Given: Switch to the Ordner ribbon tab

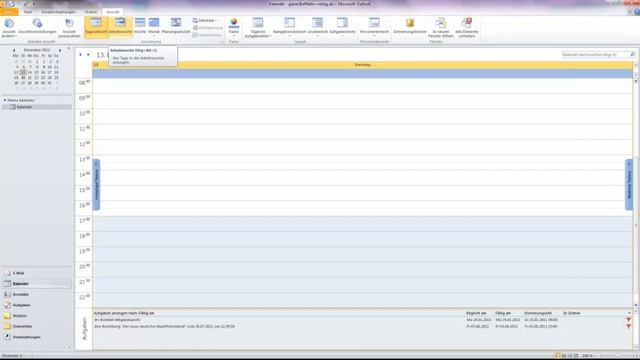Looking at the screenshot, I should click(x=91, y=12).
